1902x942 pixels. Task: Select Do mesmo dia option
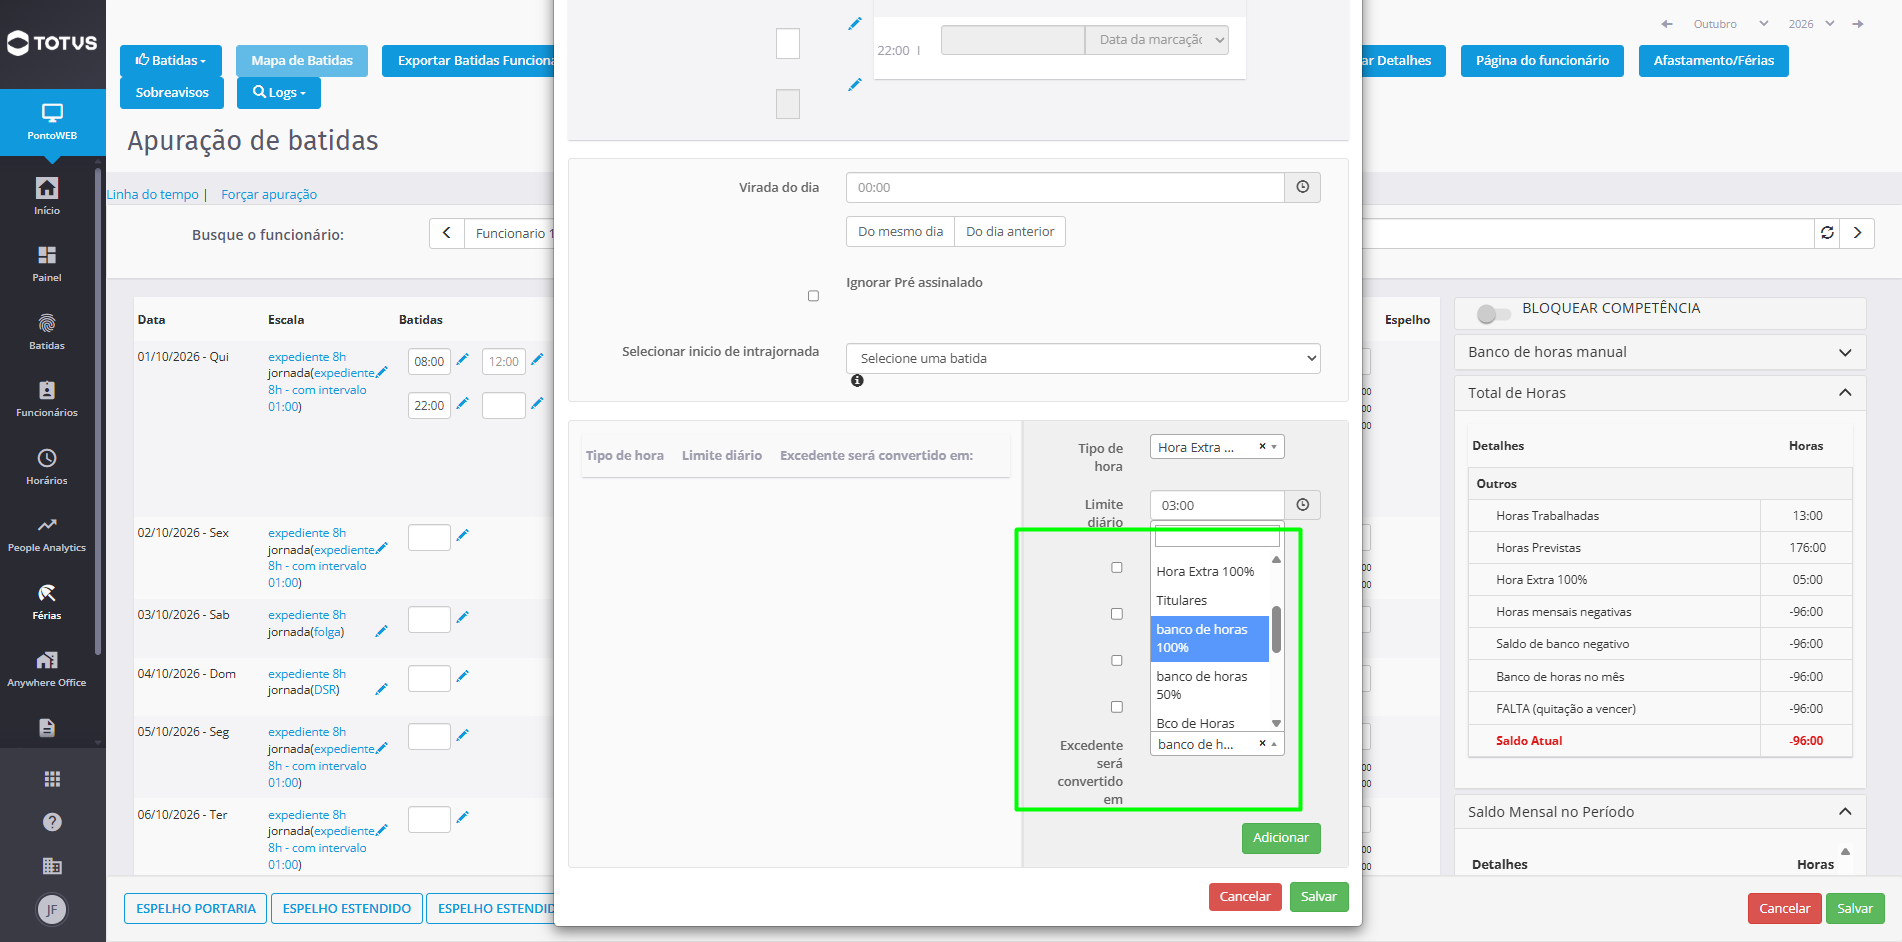tap(900, 232)
